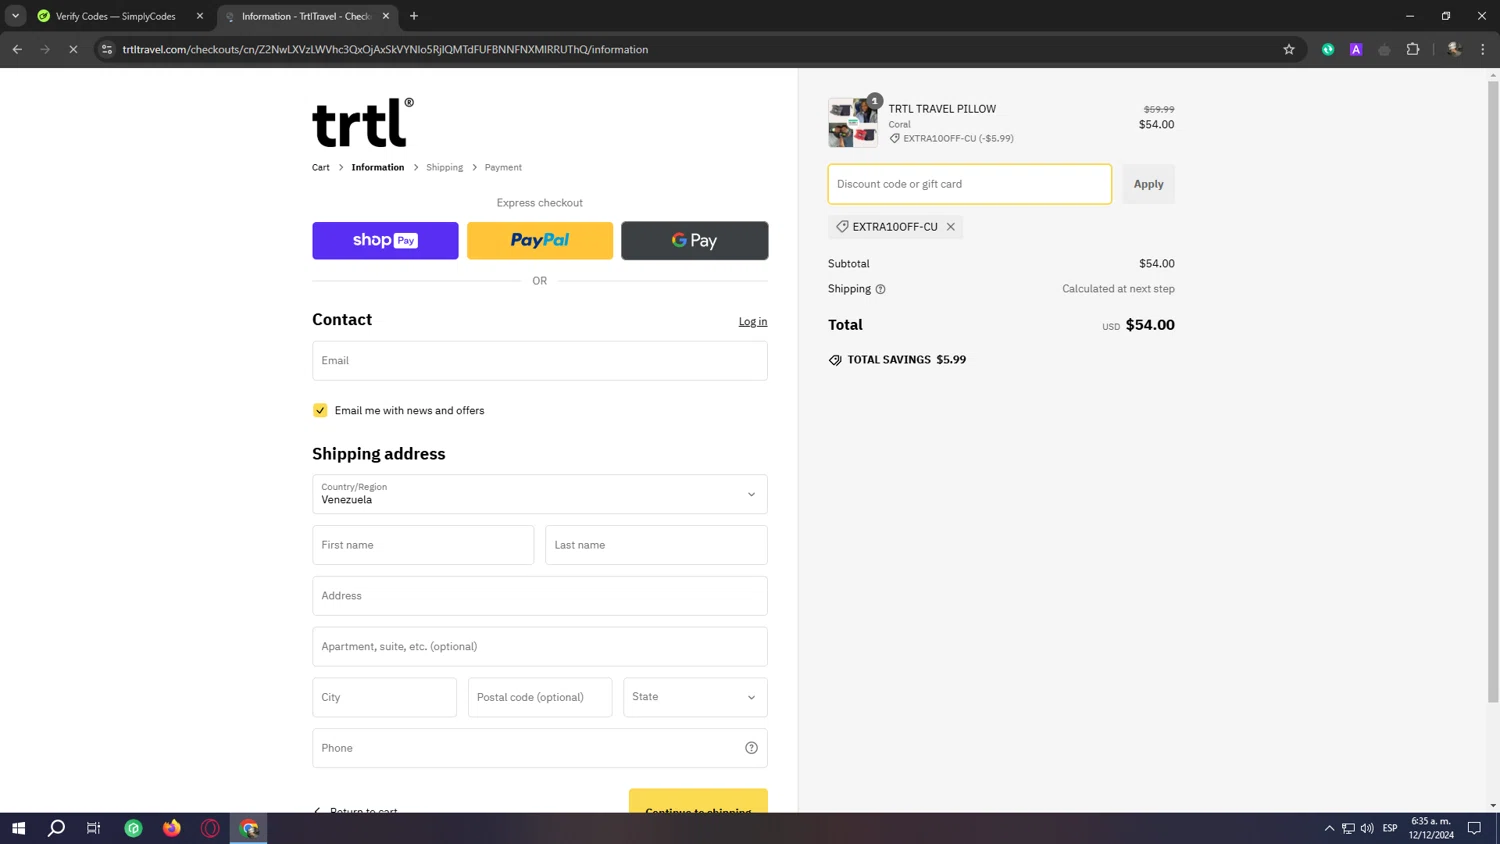1500x844 pixels.
Task: Click Return to cart link
Action: [x=355, y=809]
